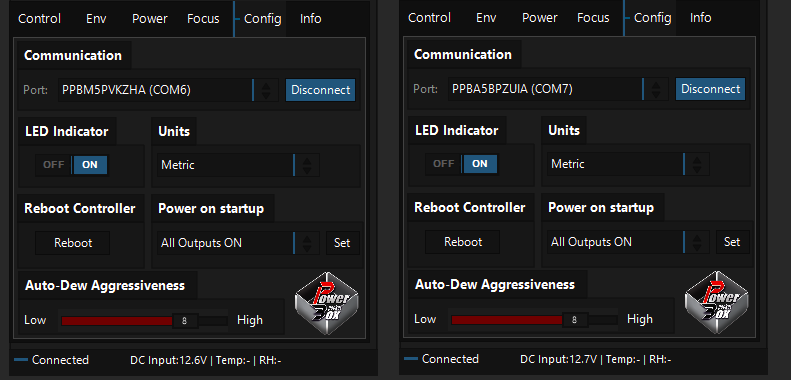
Task: Turn LED Indicator OFF in right window
Action: [443, 164]
